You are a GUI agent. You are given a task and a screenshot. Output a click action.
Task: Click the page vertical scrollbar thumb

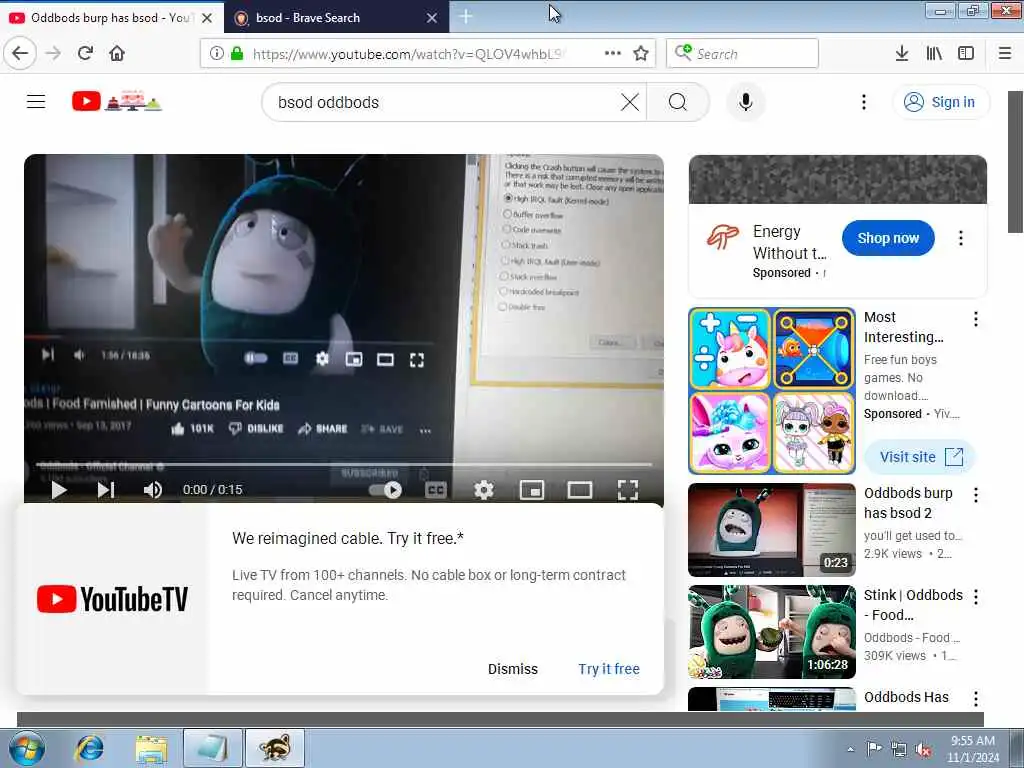(1016, 162)
